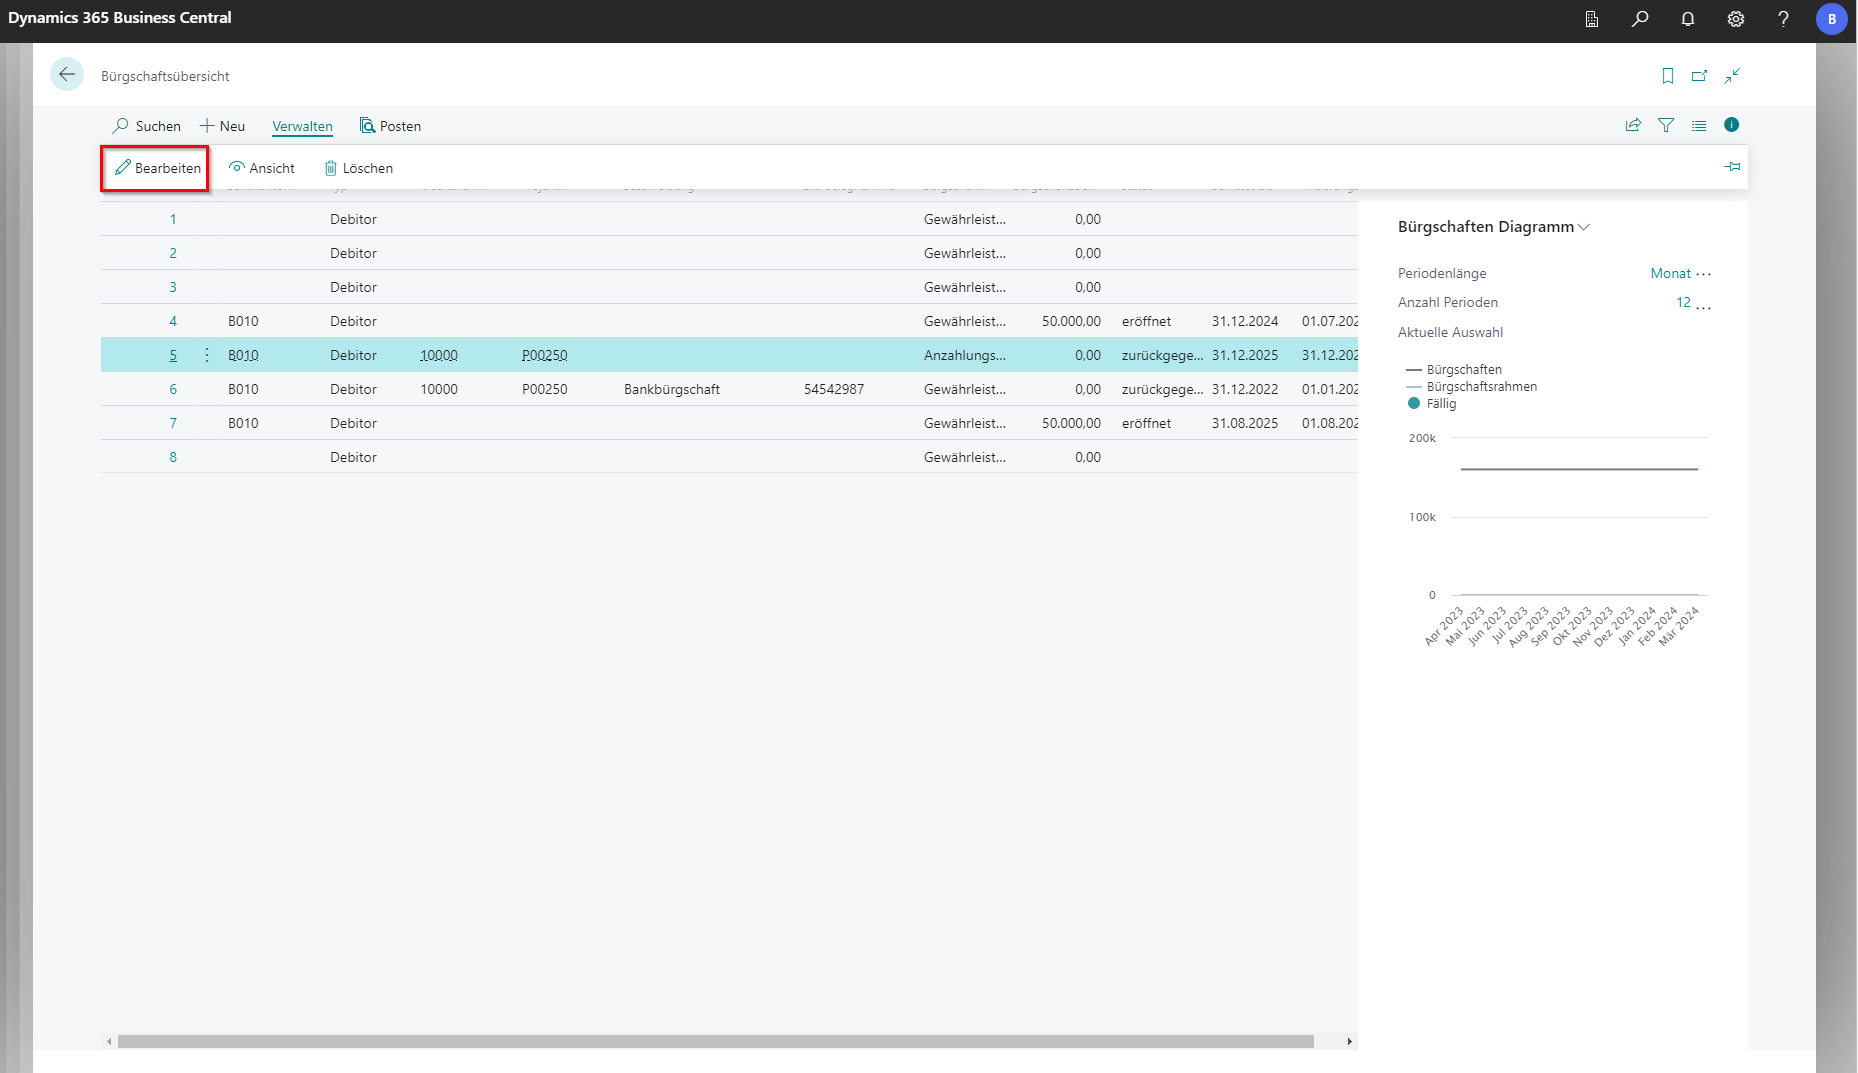
Task: Click the horizontal scrollbar thumb
Action: [715, 1041]
